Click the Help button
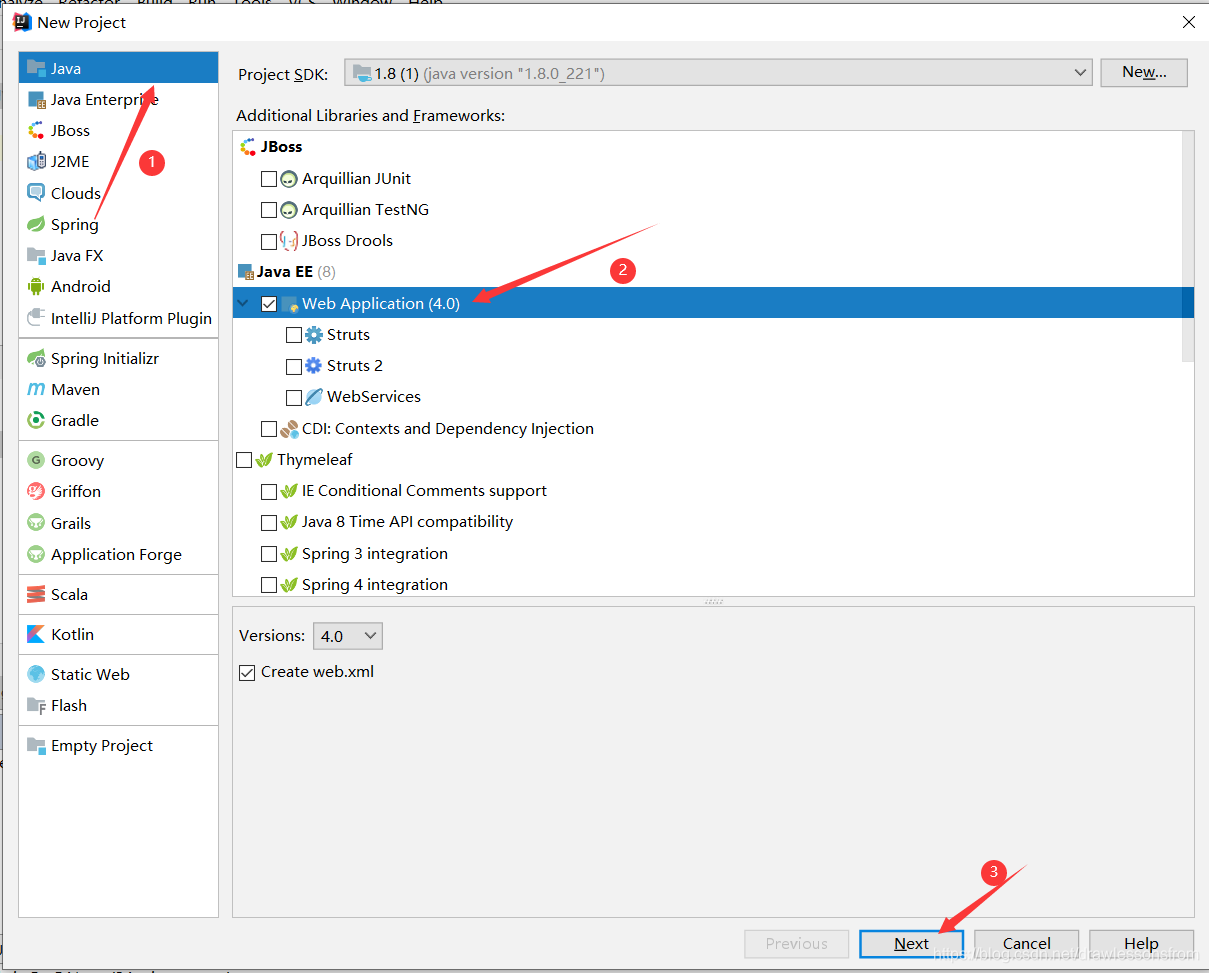This screenshot has width=1209, height=973. (x=1141, y=943)
